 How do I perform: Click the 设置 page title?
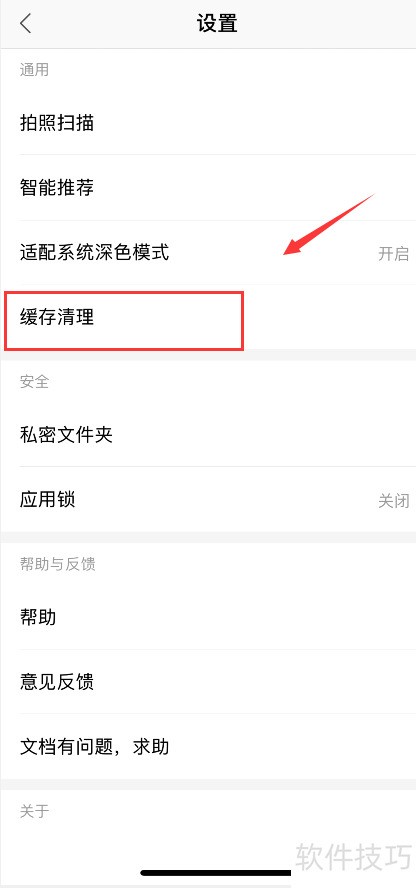pyautogui.click(x=217, y=24)
